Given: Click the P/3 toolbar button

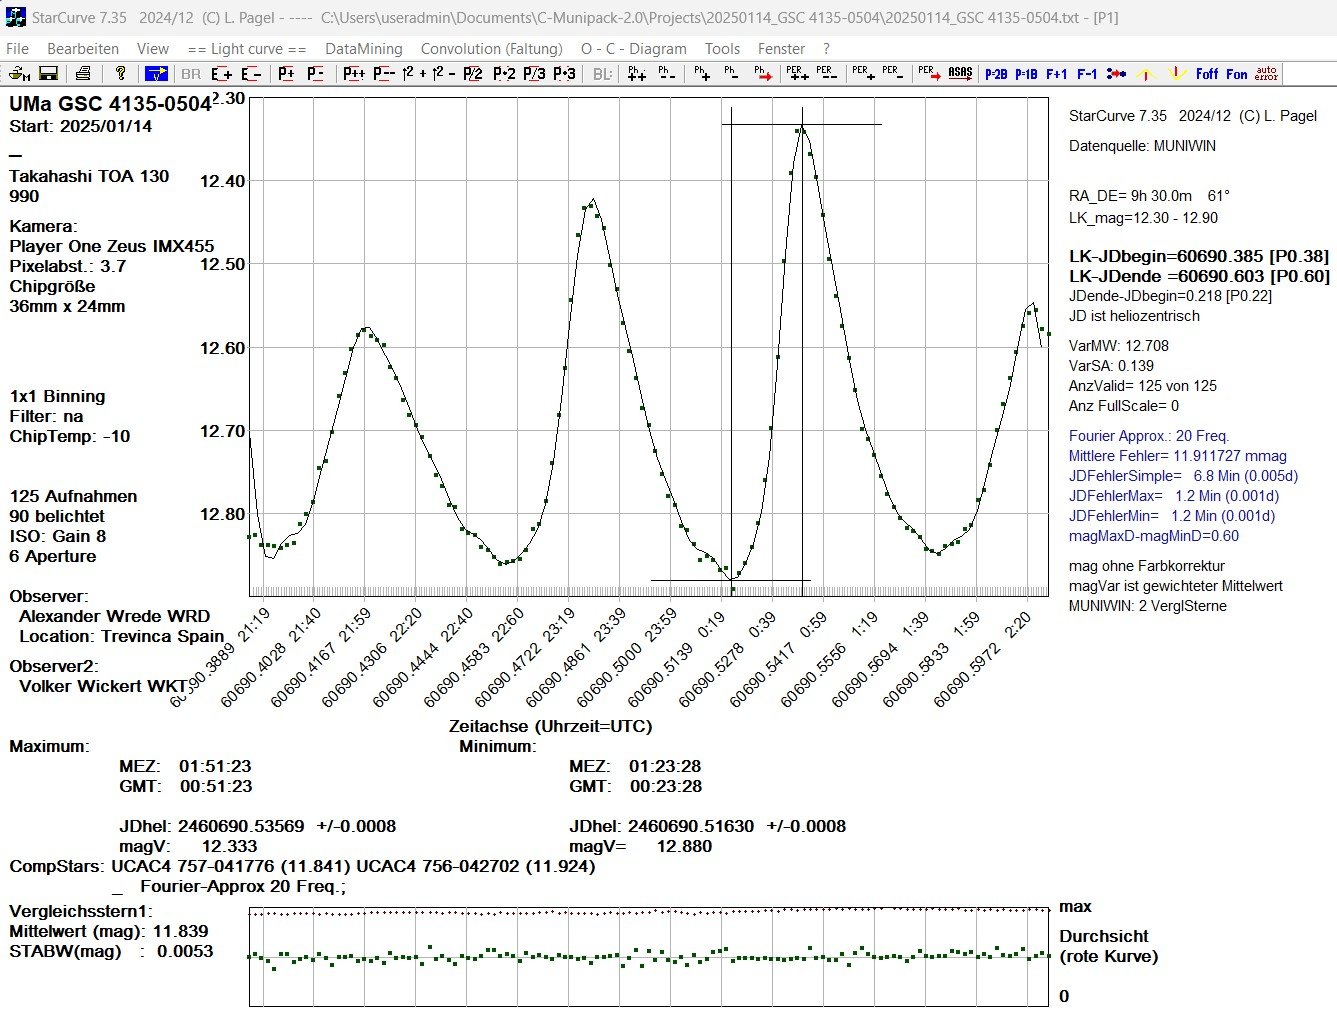Looking at the screenshot, I should (534, 73).
